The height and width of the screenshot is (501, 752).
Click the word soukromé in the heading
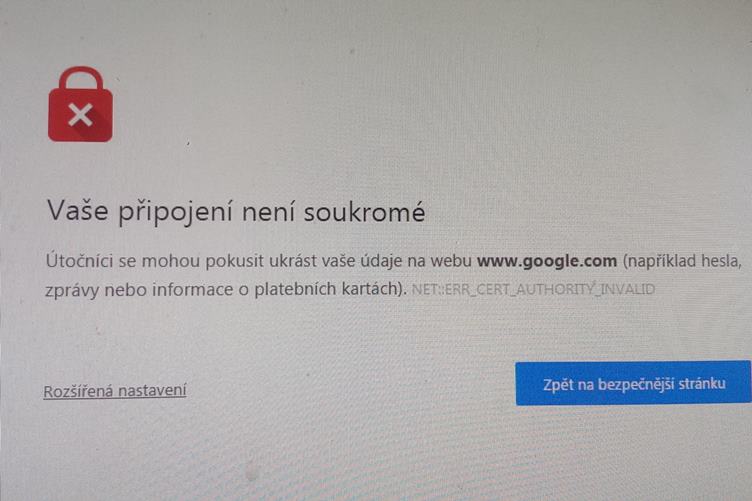click(x=364, y=212)
